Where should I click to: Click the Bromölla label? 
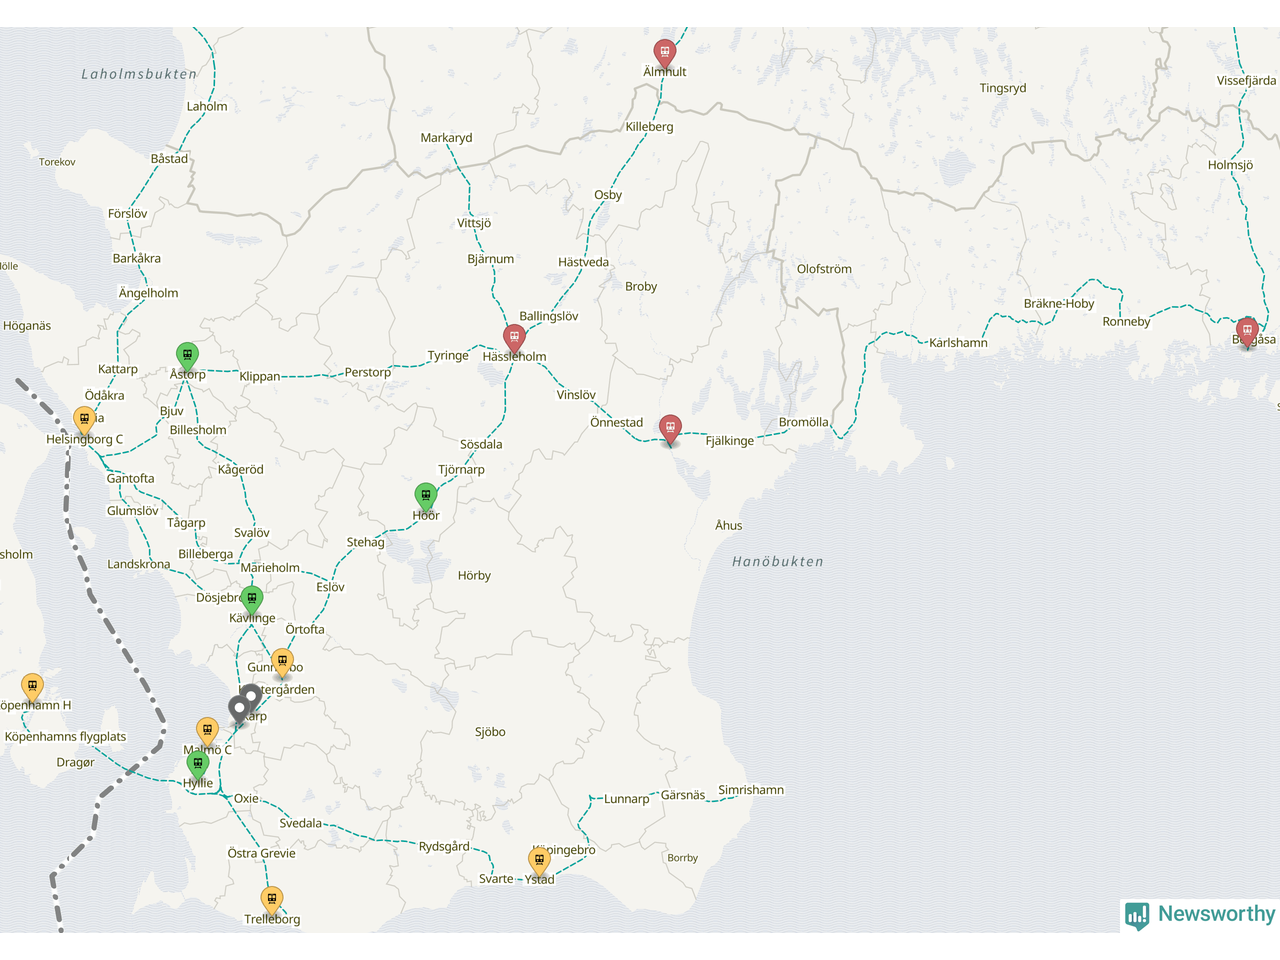804,422
